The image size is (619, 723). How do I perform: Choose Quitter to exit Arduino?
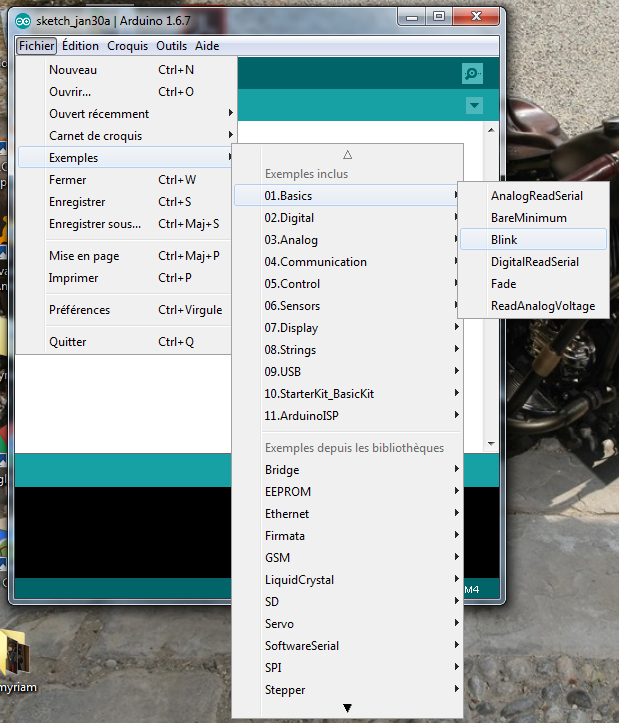125,342
